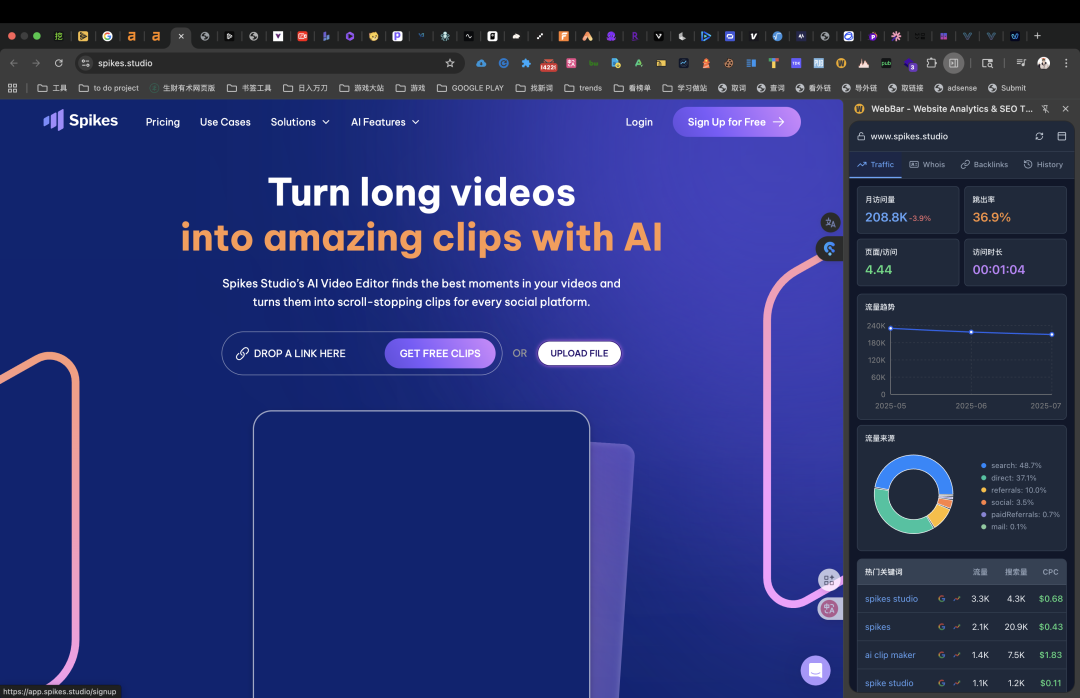View site information icon in address bar
This screenshot has width=1080, height=698.
[85, 63]
